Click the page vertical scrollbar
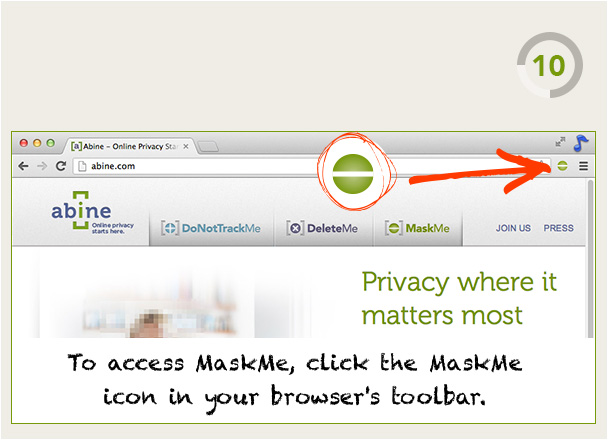This screenshot has height=440, width=608. [590, 258]
